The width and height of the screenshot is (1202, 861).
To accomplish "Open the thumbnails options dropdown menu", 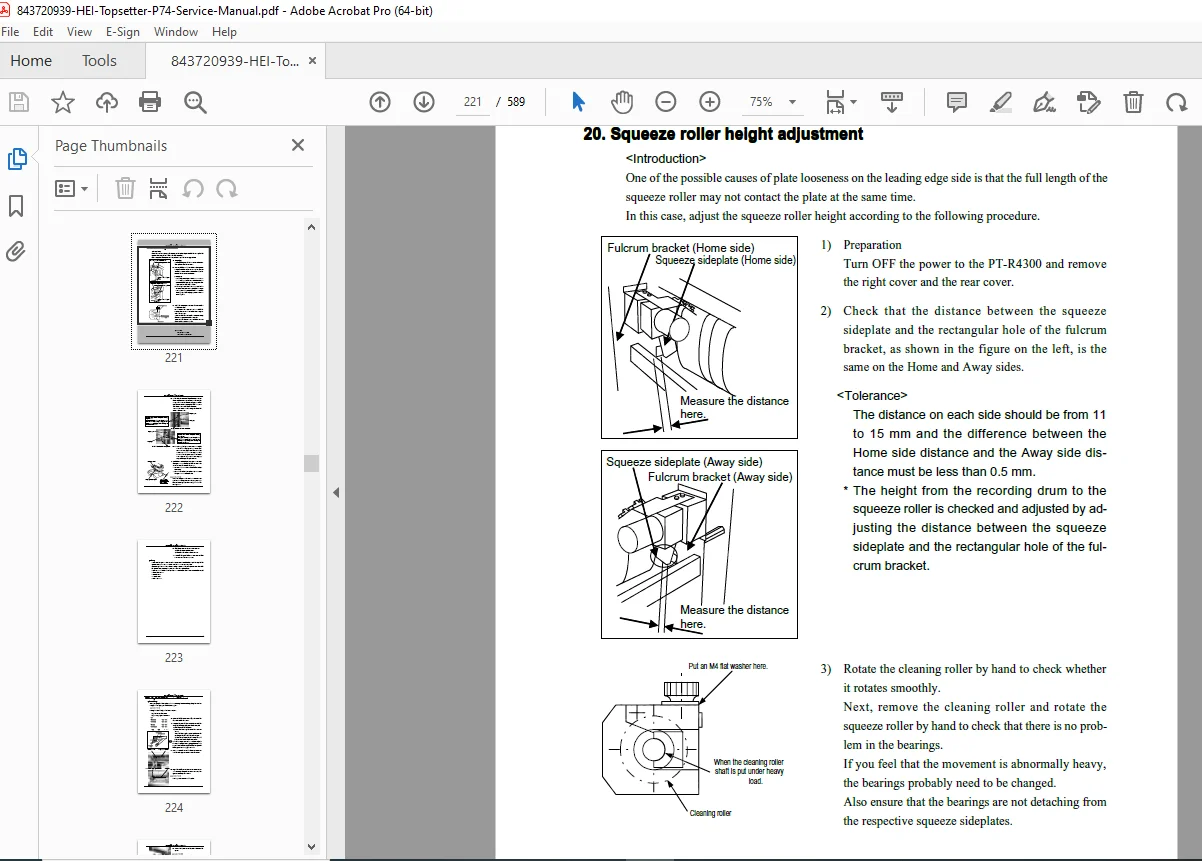I will 71,188.
